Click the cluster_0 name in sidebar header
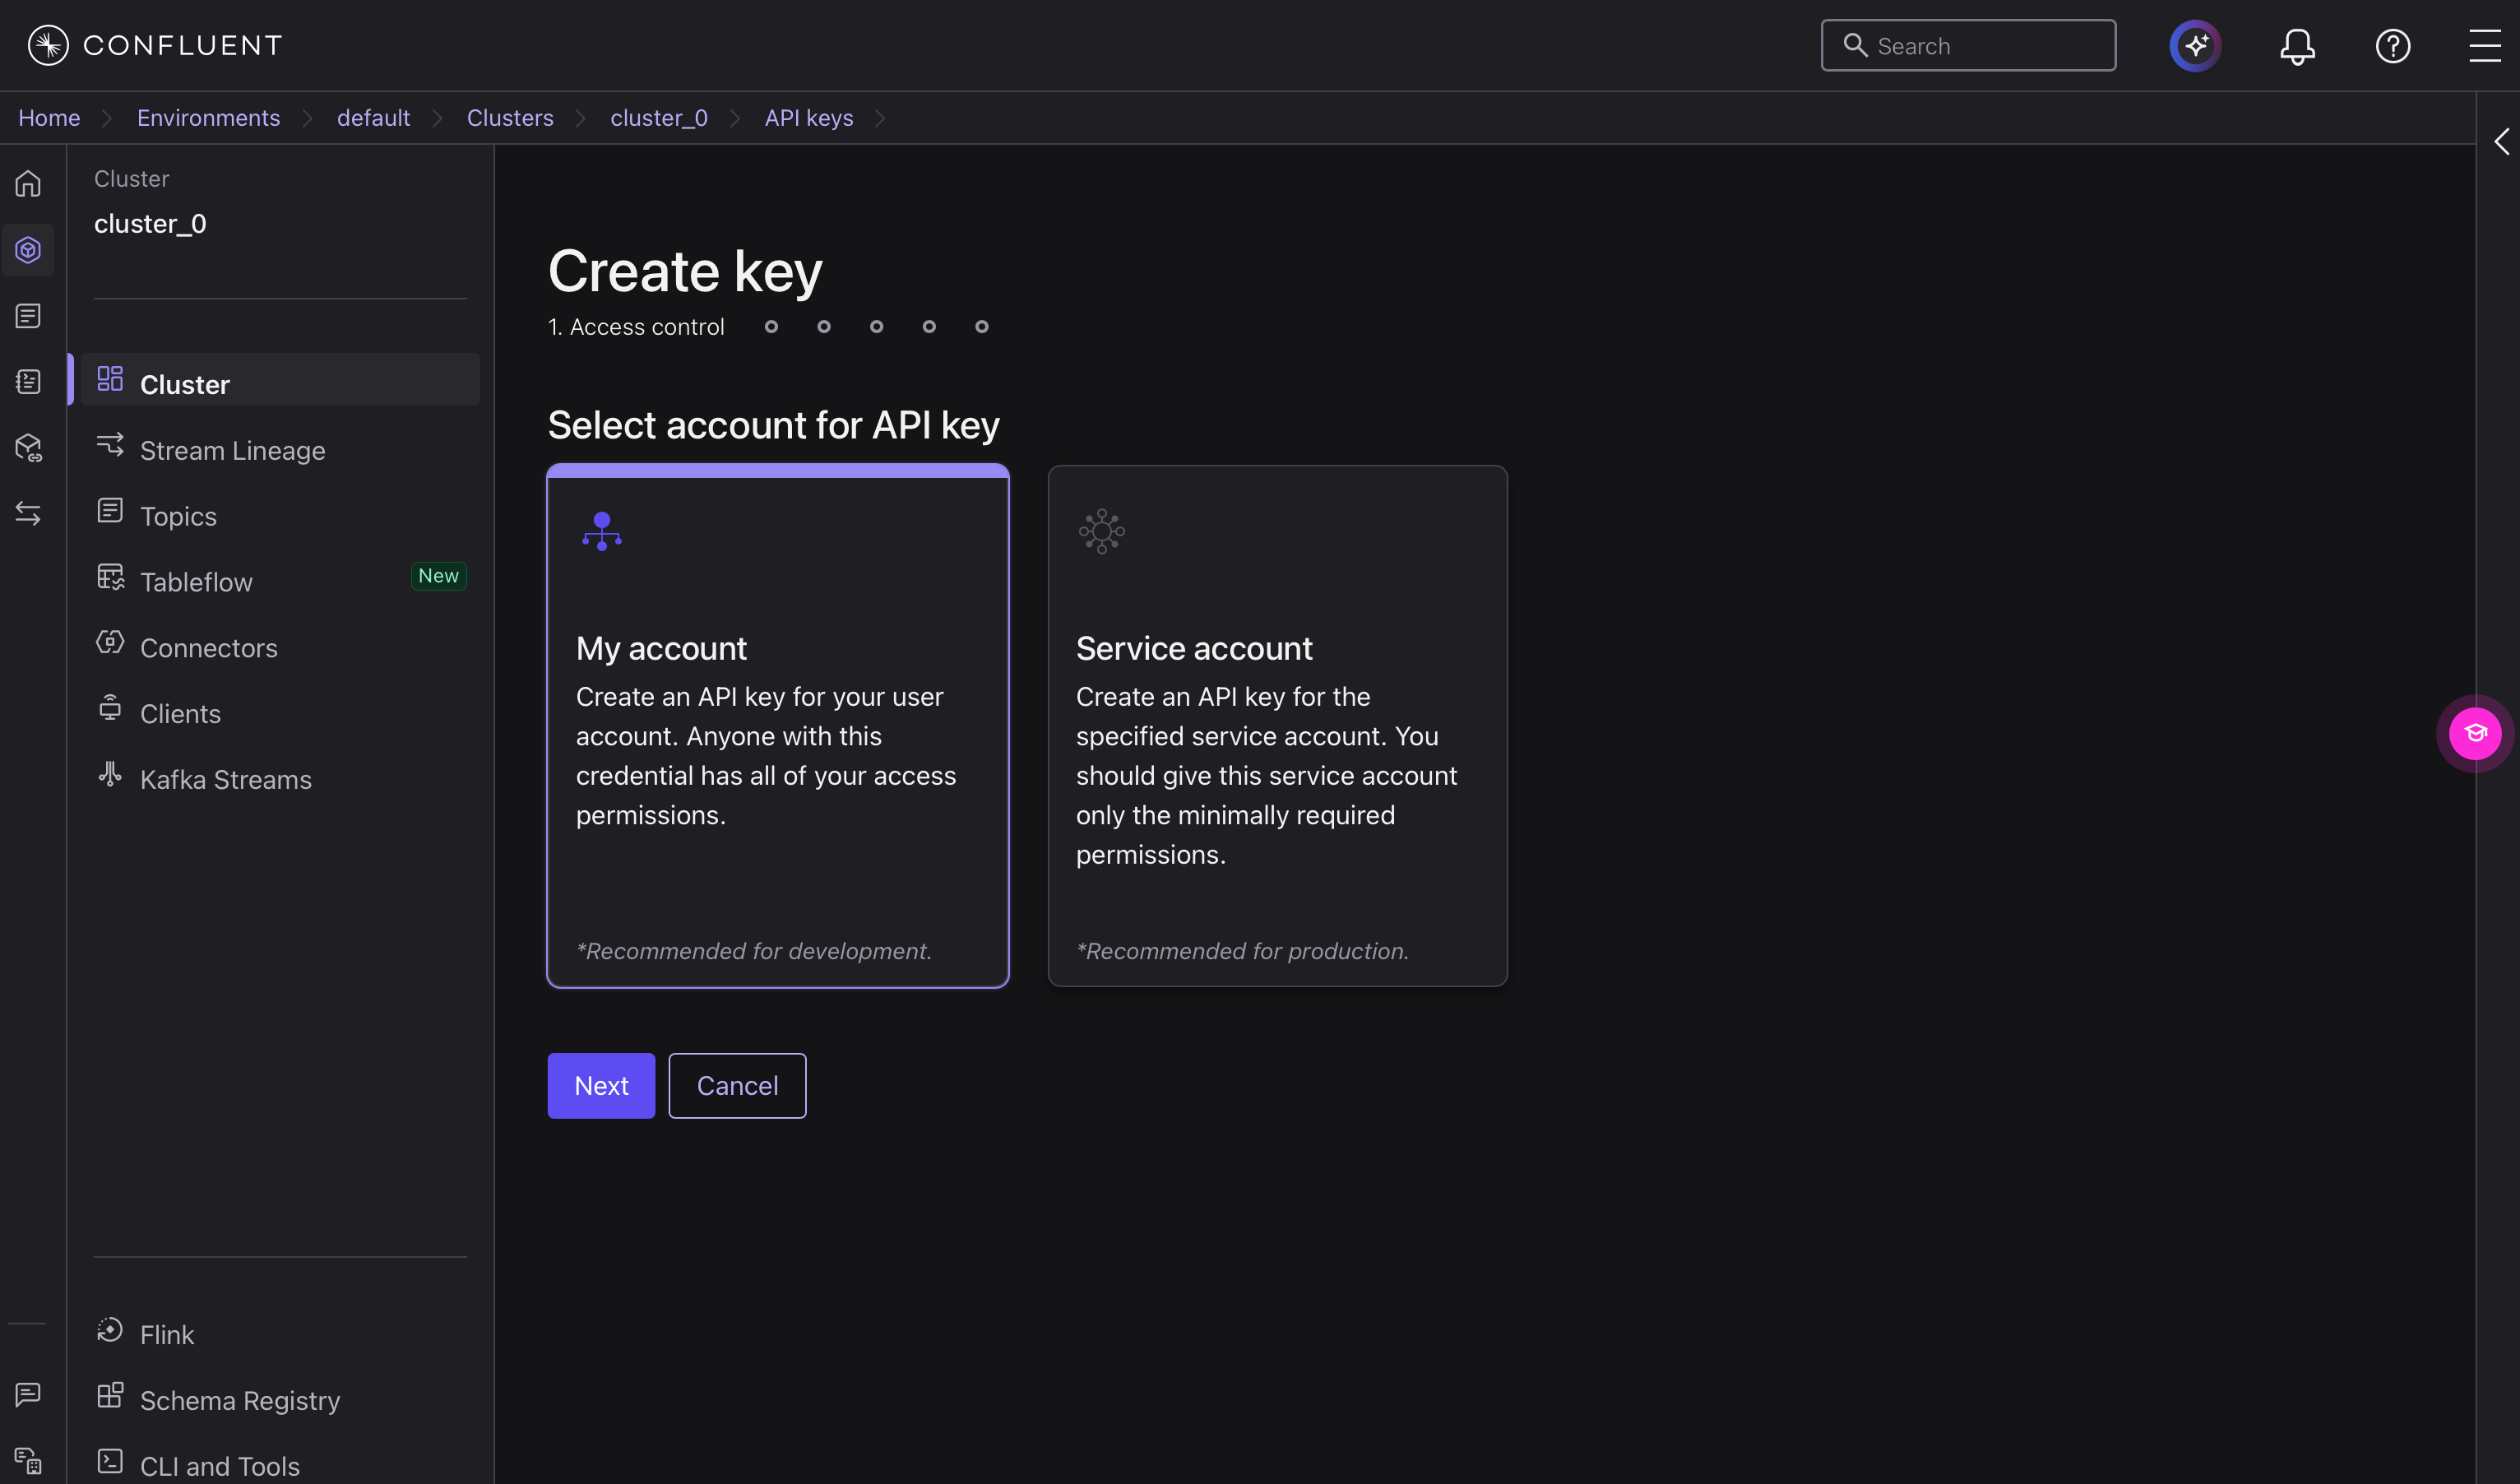This screenshot has height=1484, width=2520. (150, 224)
